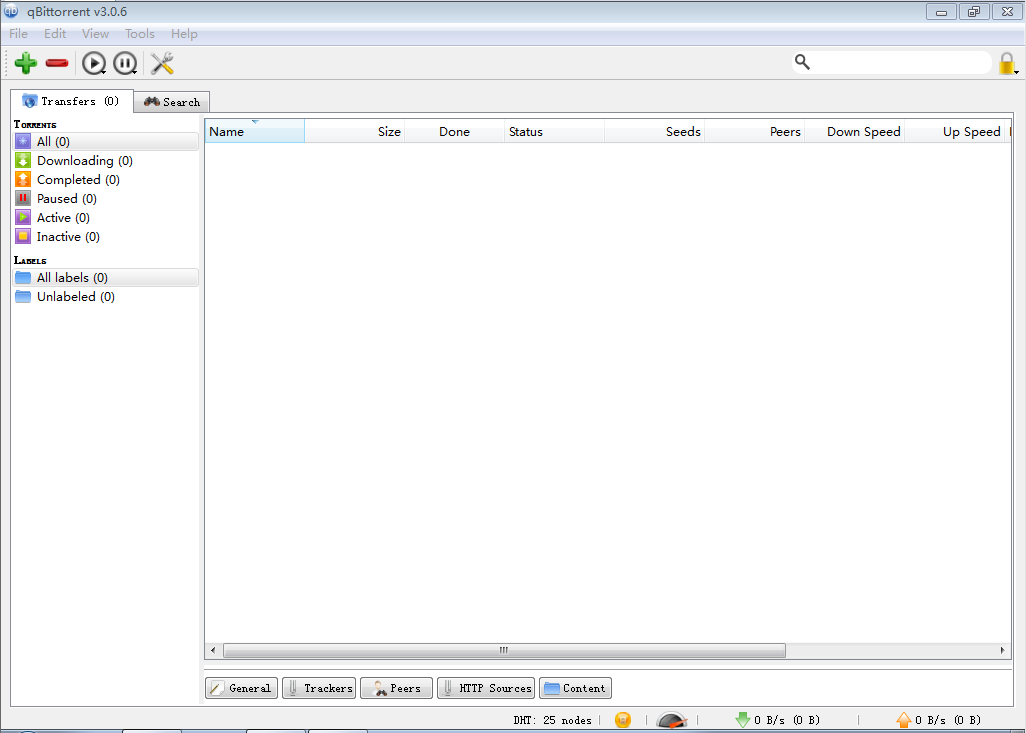Click DHT: 25 nodes status text

click(552, 720)
